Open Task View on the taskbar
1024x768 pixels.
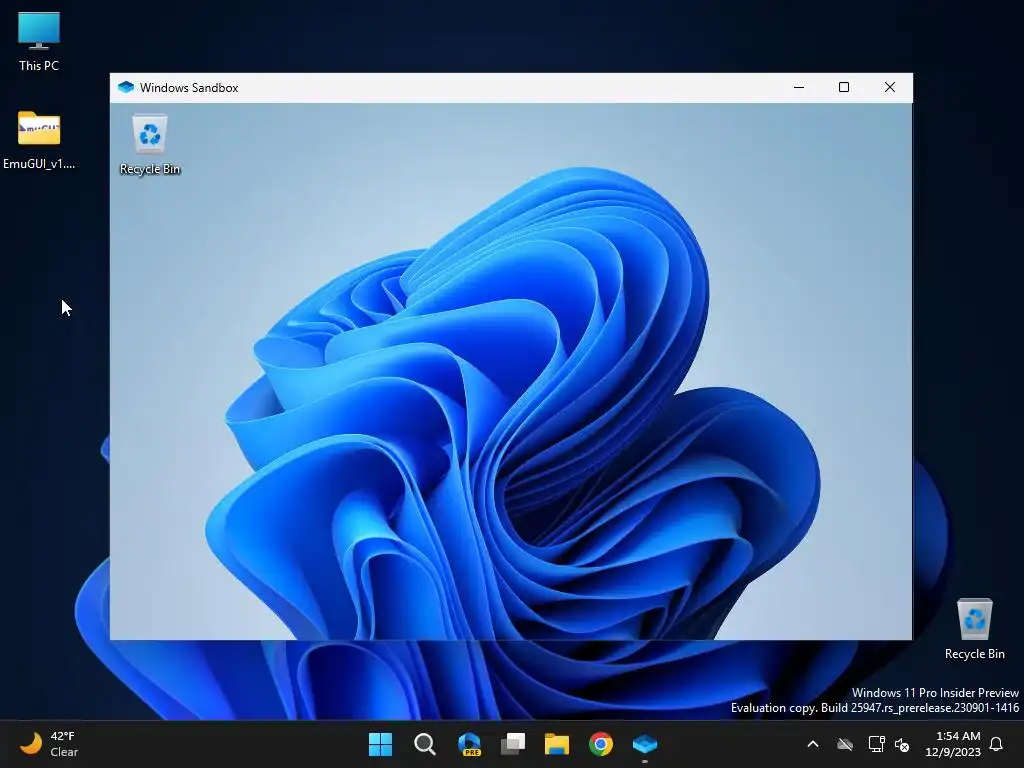click(513, 744)
